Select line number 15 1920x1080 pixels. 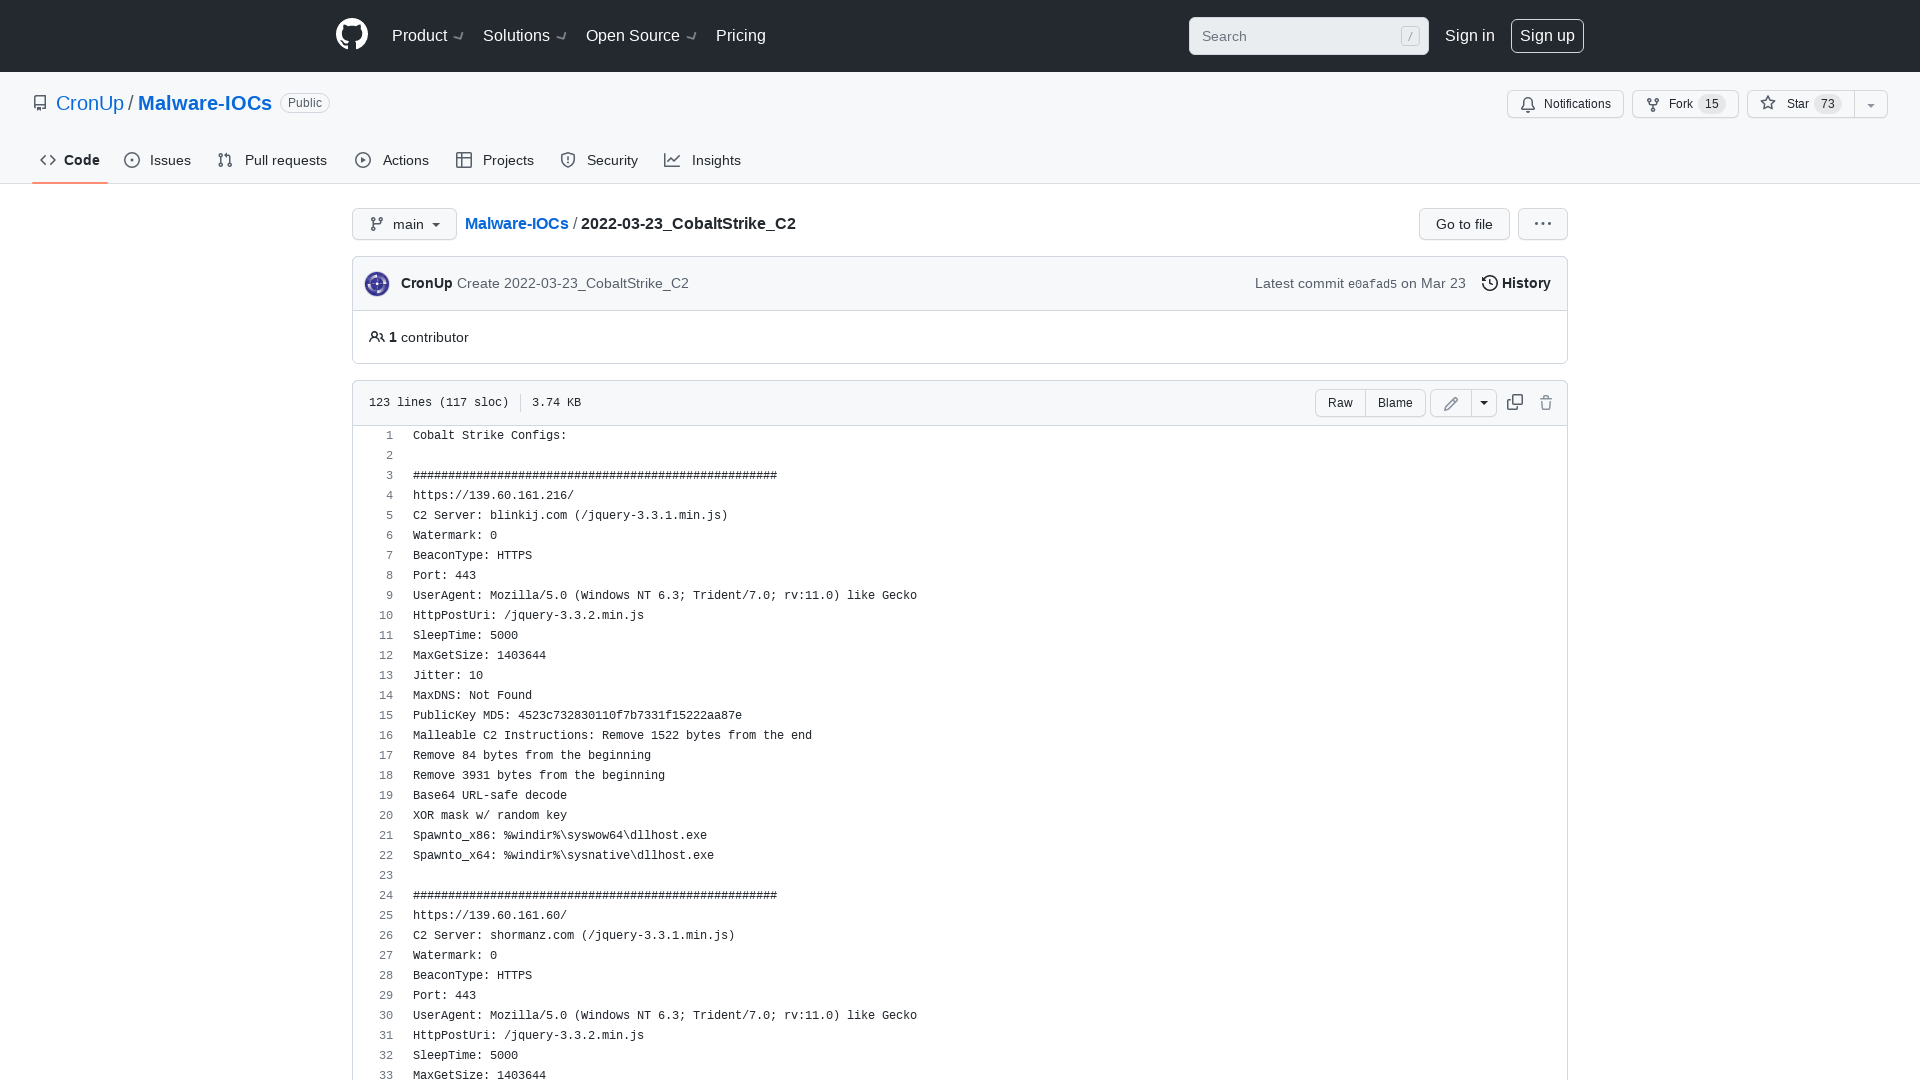click(x=386, y=716)
